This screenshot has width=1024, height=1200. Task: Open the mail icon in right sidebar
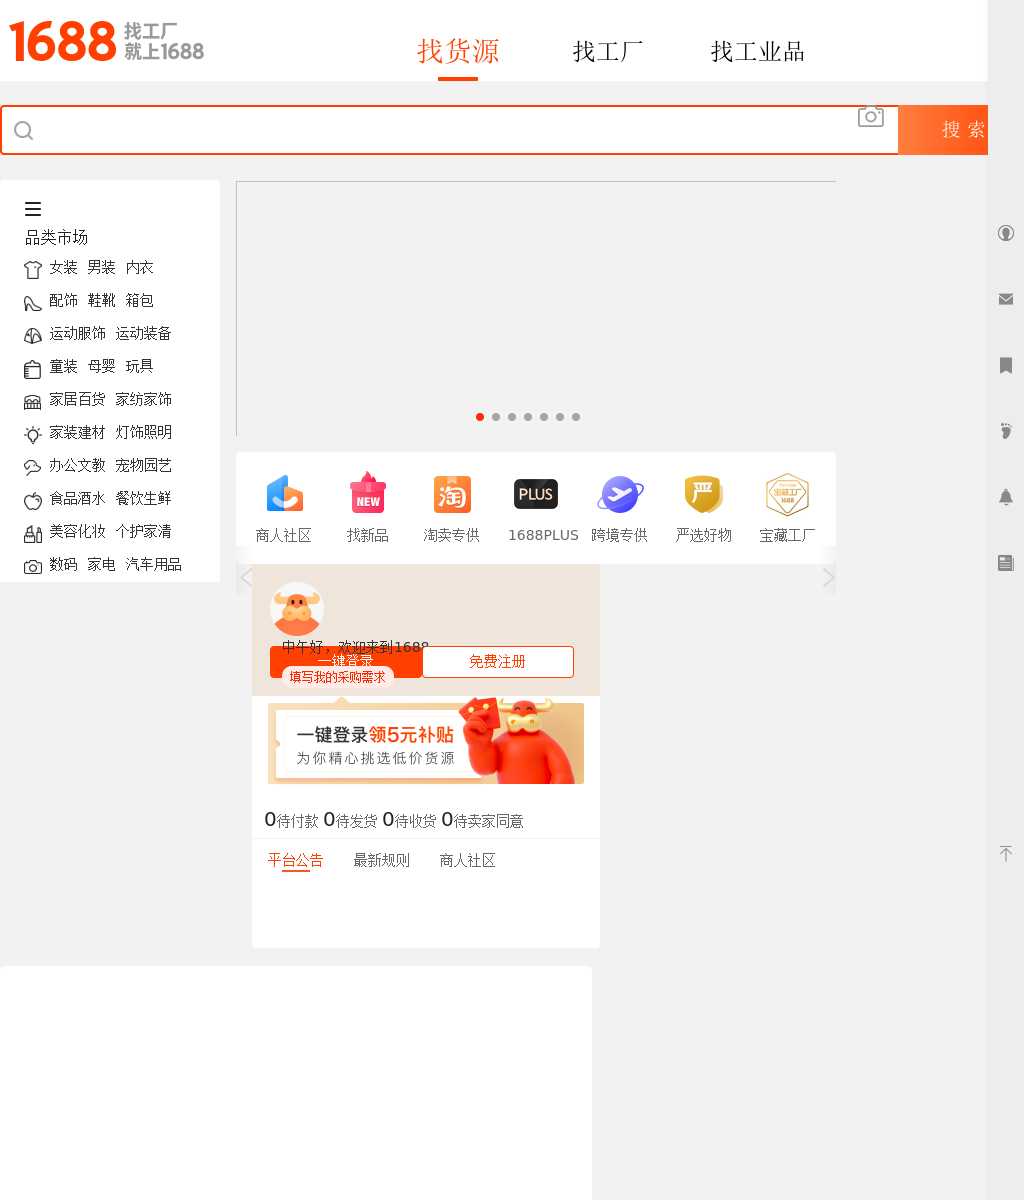click(x=1006, y=299)
